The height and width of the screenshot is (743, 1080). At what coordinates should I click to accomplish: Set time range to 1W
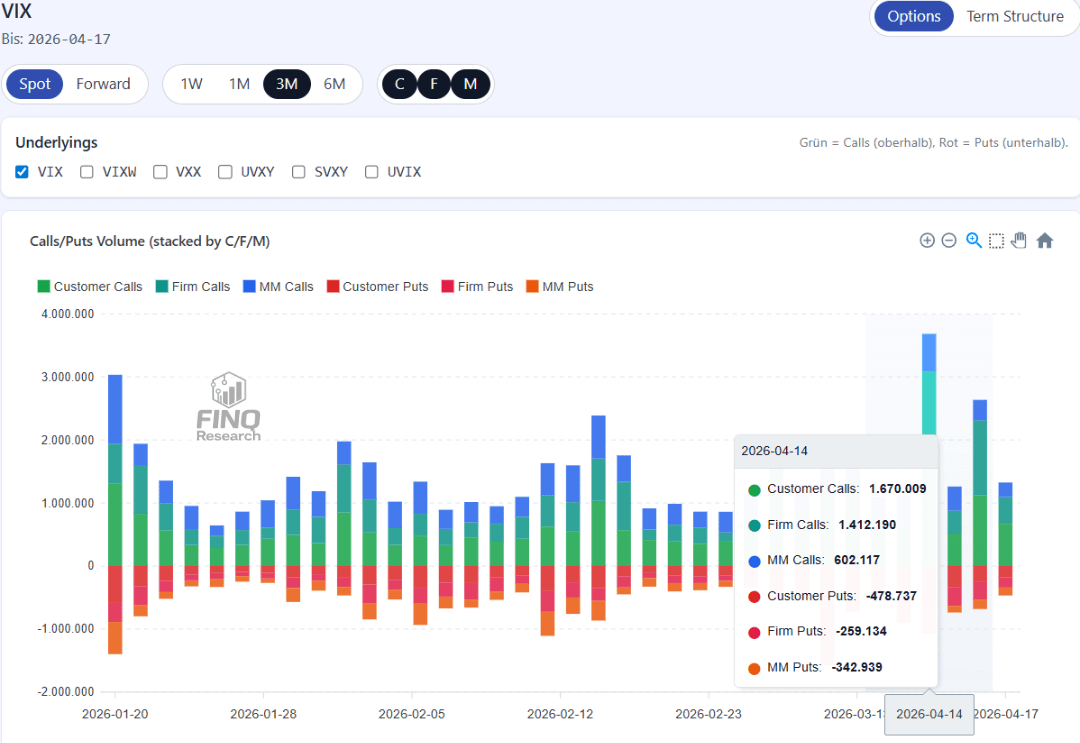(x=191, y=84)
